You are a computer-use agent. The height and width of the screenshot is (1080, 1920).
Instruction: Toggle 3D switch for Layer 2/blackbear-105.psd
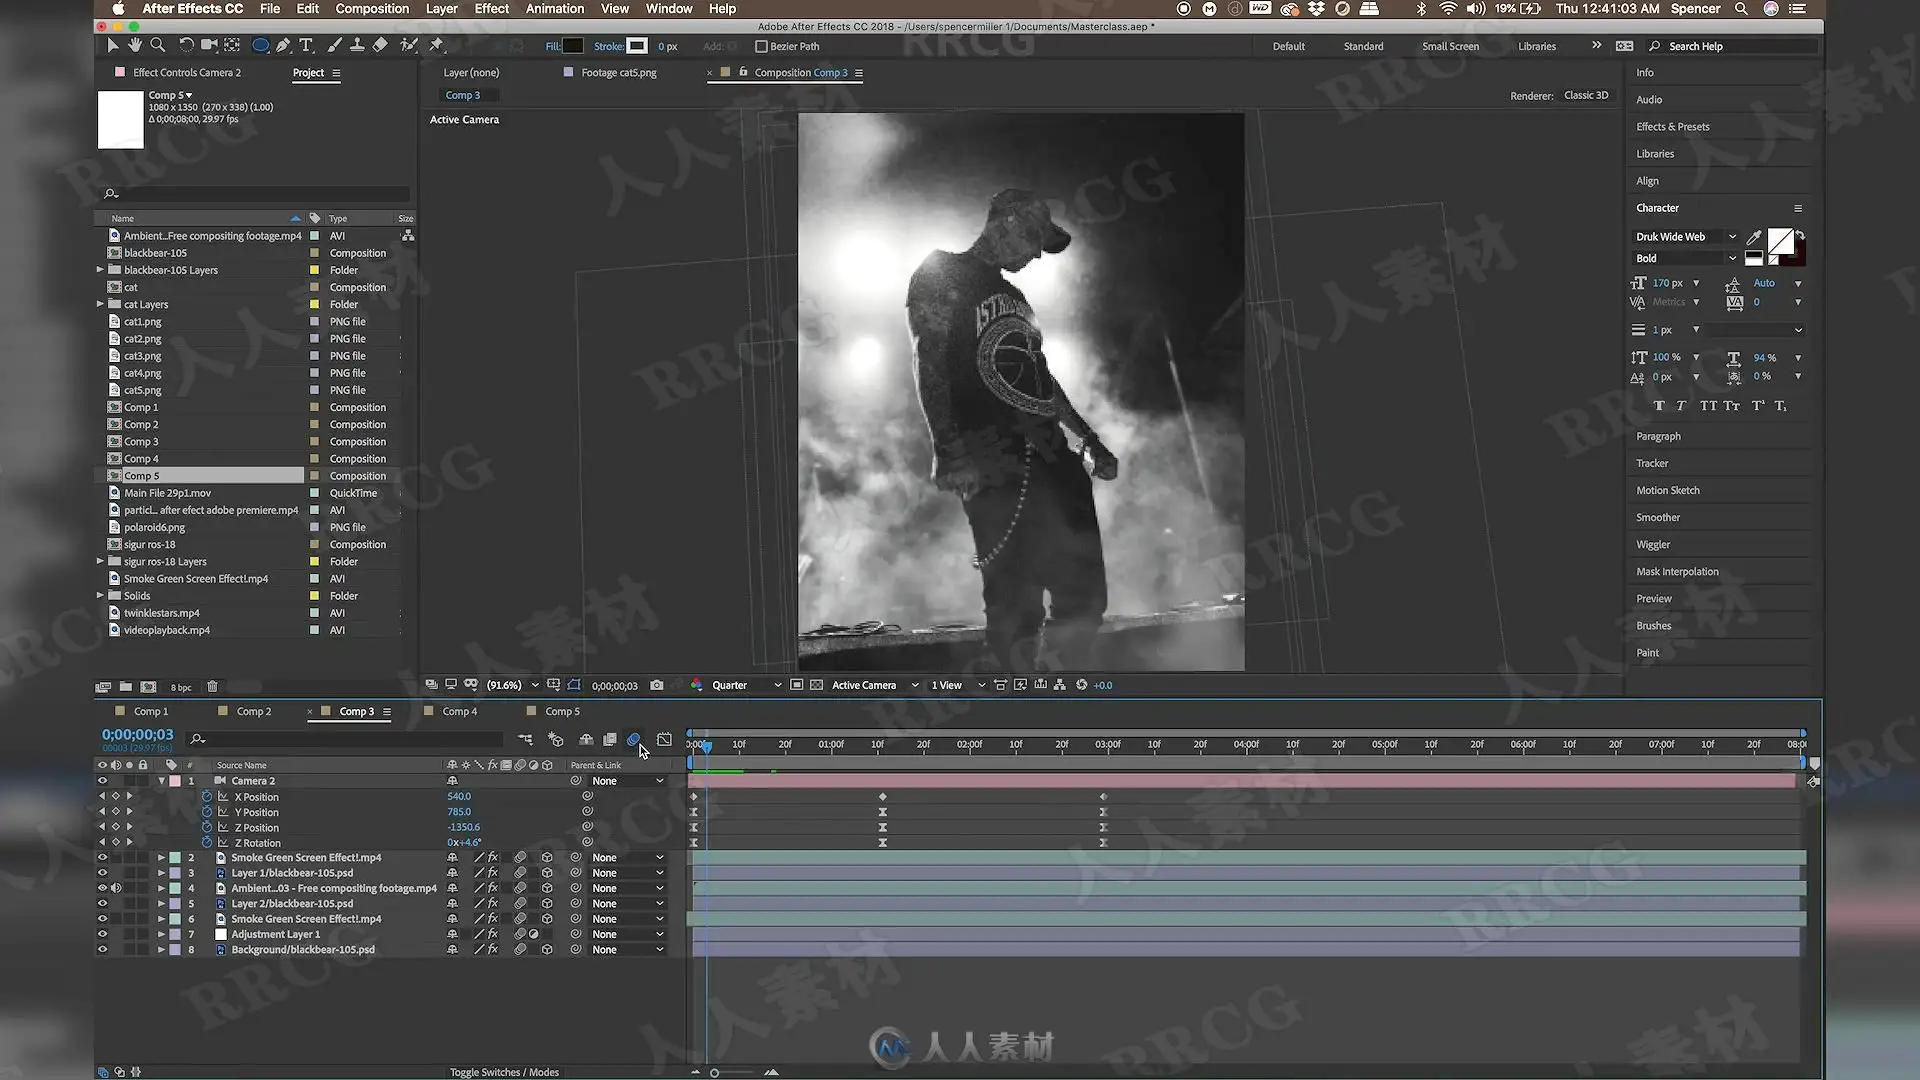(x=547, y=904)
